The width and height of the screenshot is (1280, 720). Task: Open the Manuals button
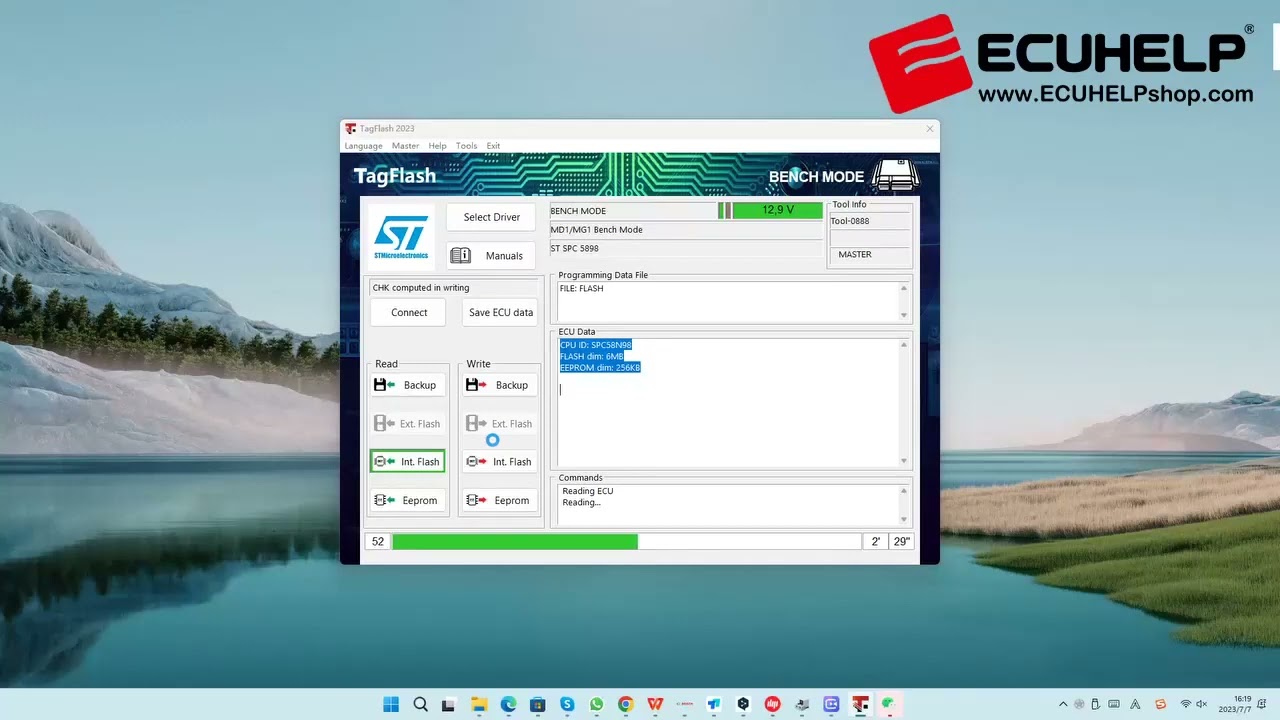tap(491, 255)
